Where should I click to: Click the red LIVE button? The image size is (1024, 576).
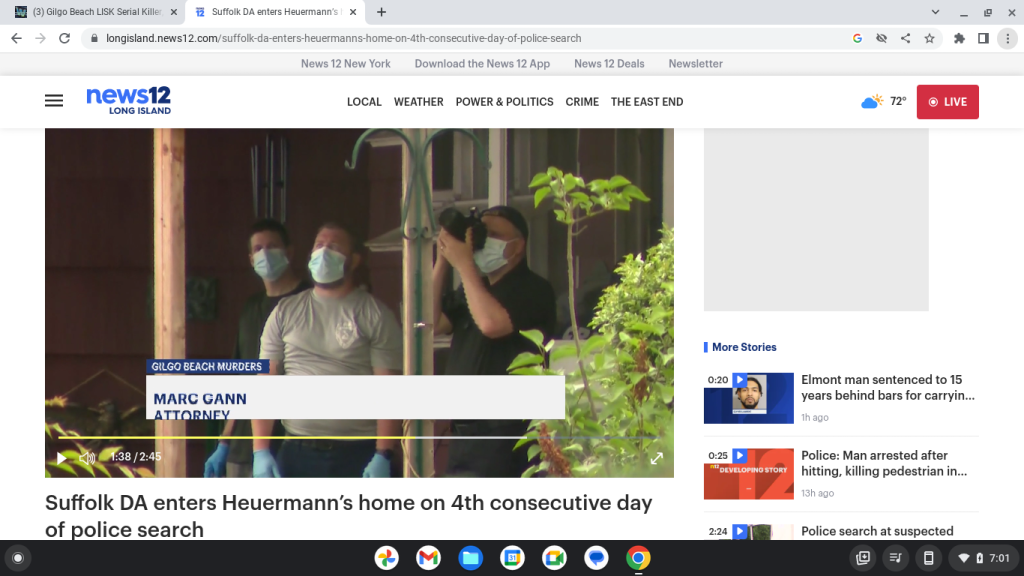[x=947, y=102]
